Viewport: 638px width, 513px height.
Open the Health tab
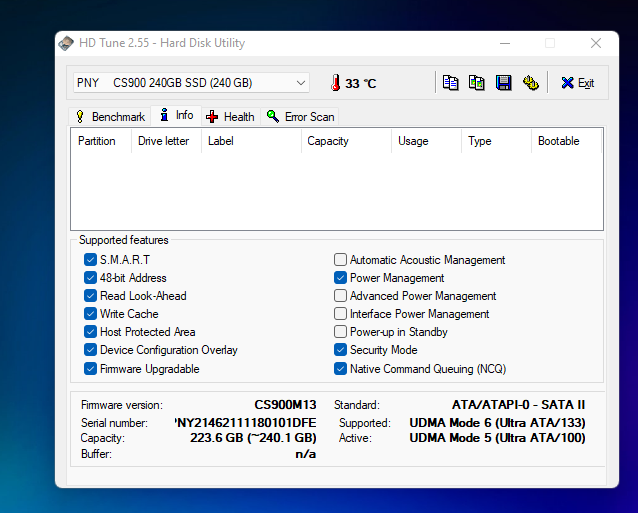pos(230,117)
